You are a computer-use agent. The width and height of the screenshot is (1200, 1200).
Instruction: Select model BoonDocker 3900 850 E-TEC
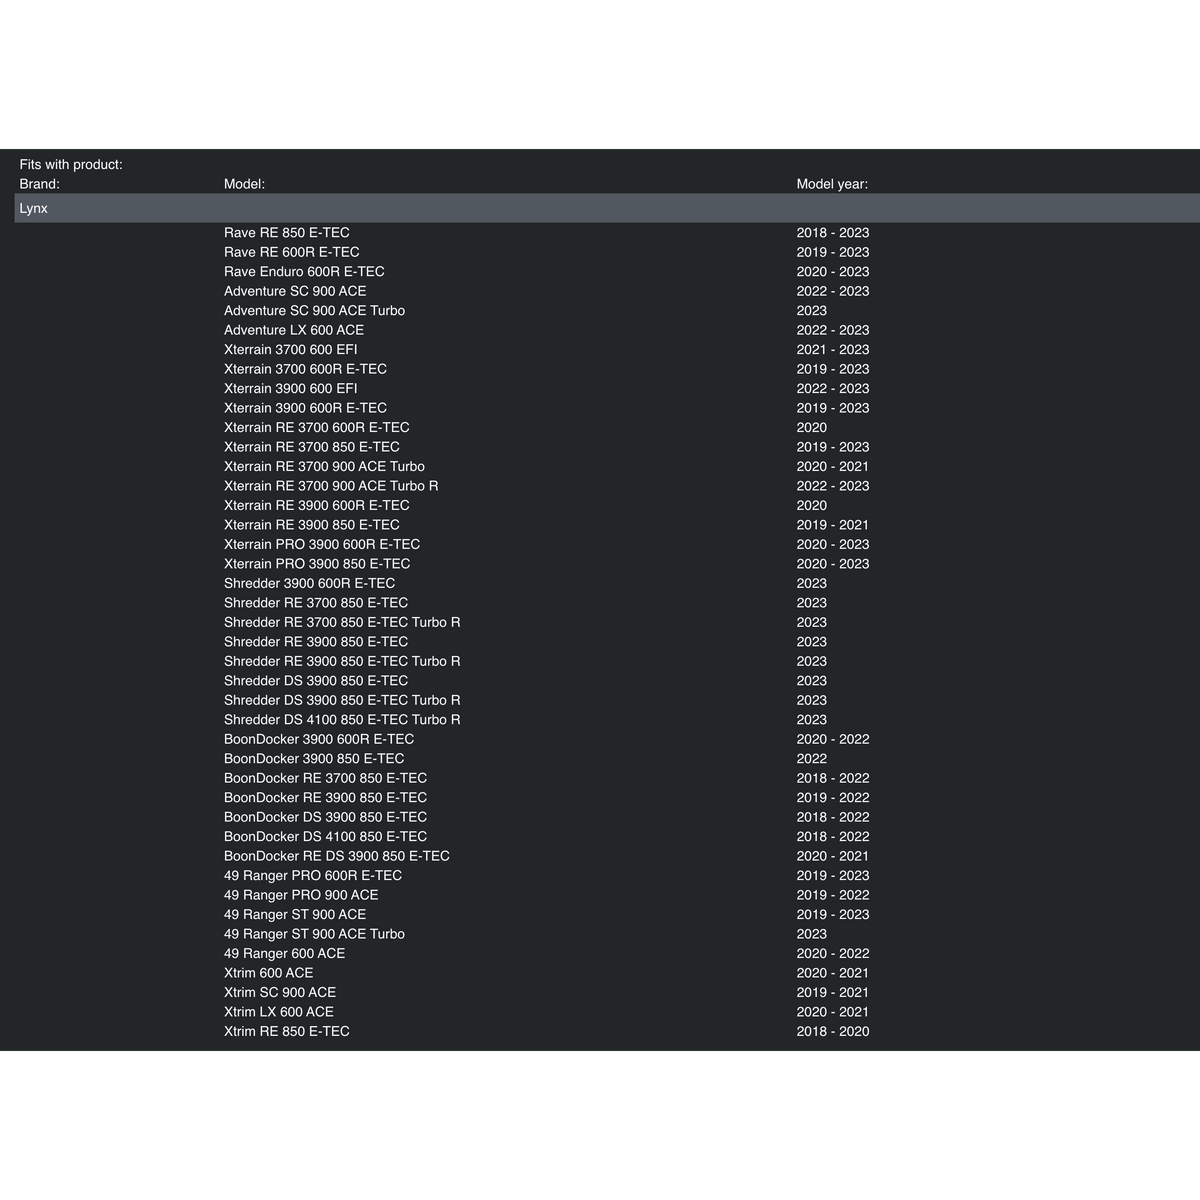pyautogui.click(x=314, y=759)
